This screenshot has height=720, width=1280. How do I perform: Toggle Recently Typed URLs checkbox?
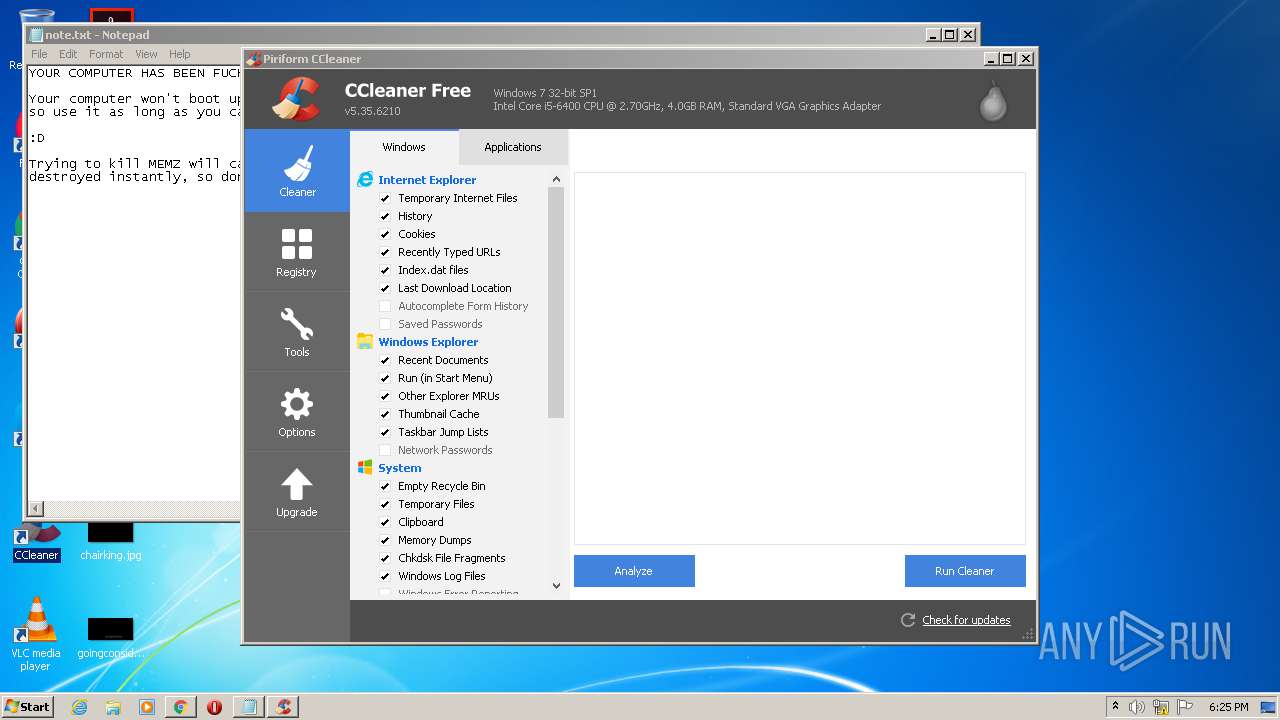pos(385,252)
